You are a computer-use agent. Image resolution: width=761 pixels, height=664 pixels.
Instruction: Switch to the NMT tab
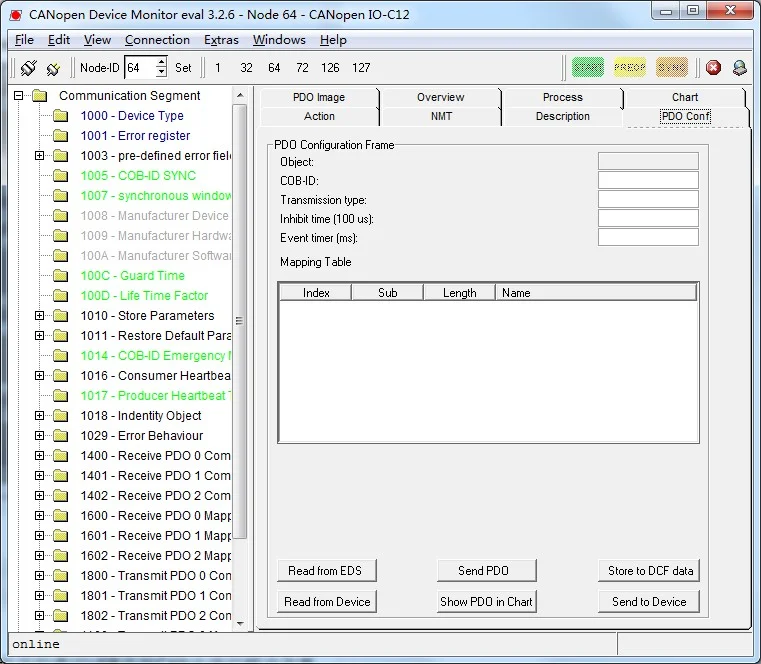441,116
